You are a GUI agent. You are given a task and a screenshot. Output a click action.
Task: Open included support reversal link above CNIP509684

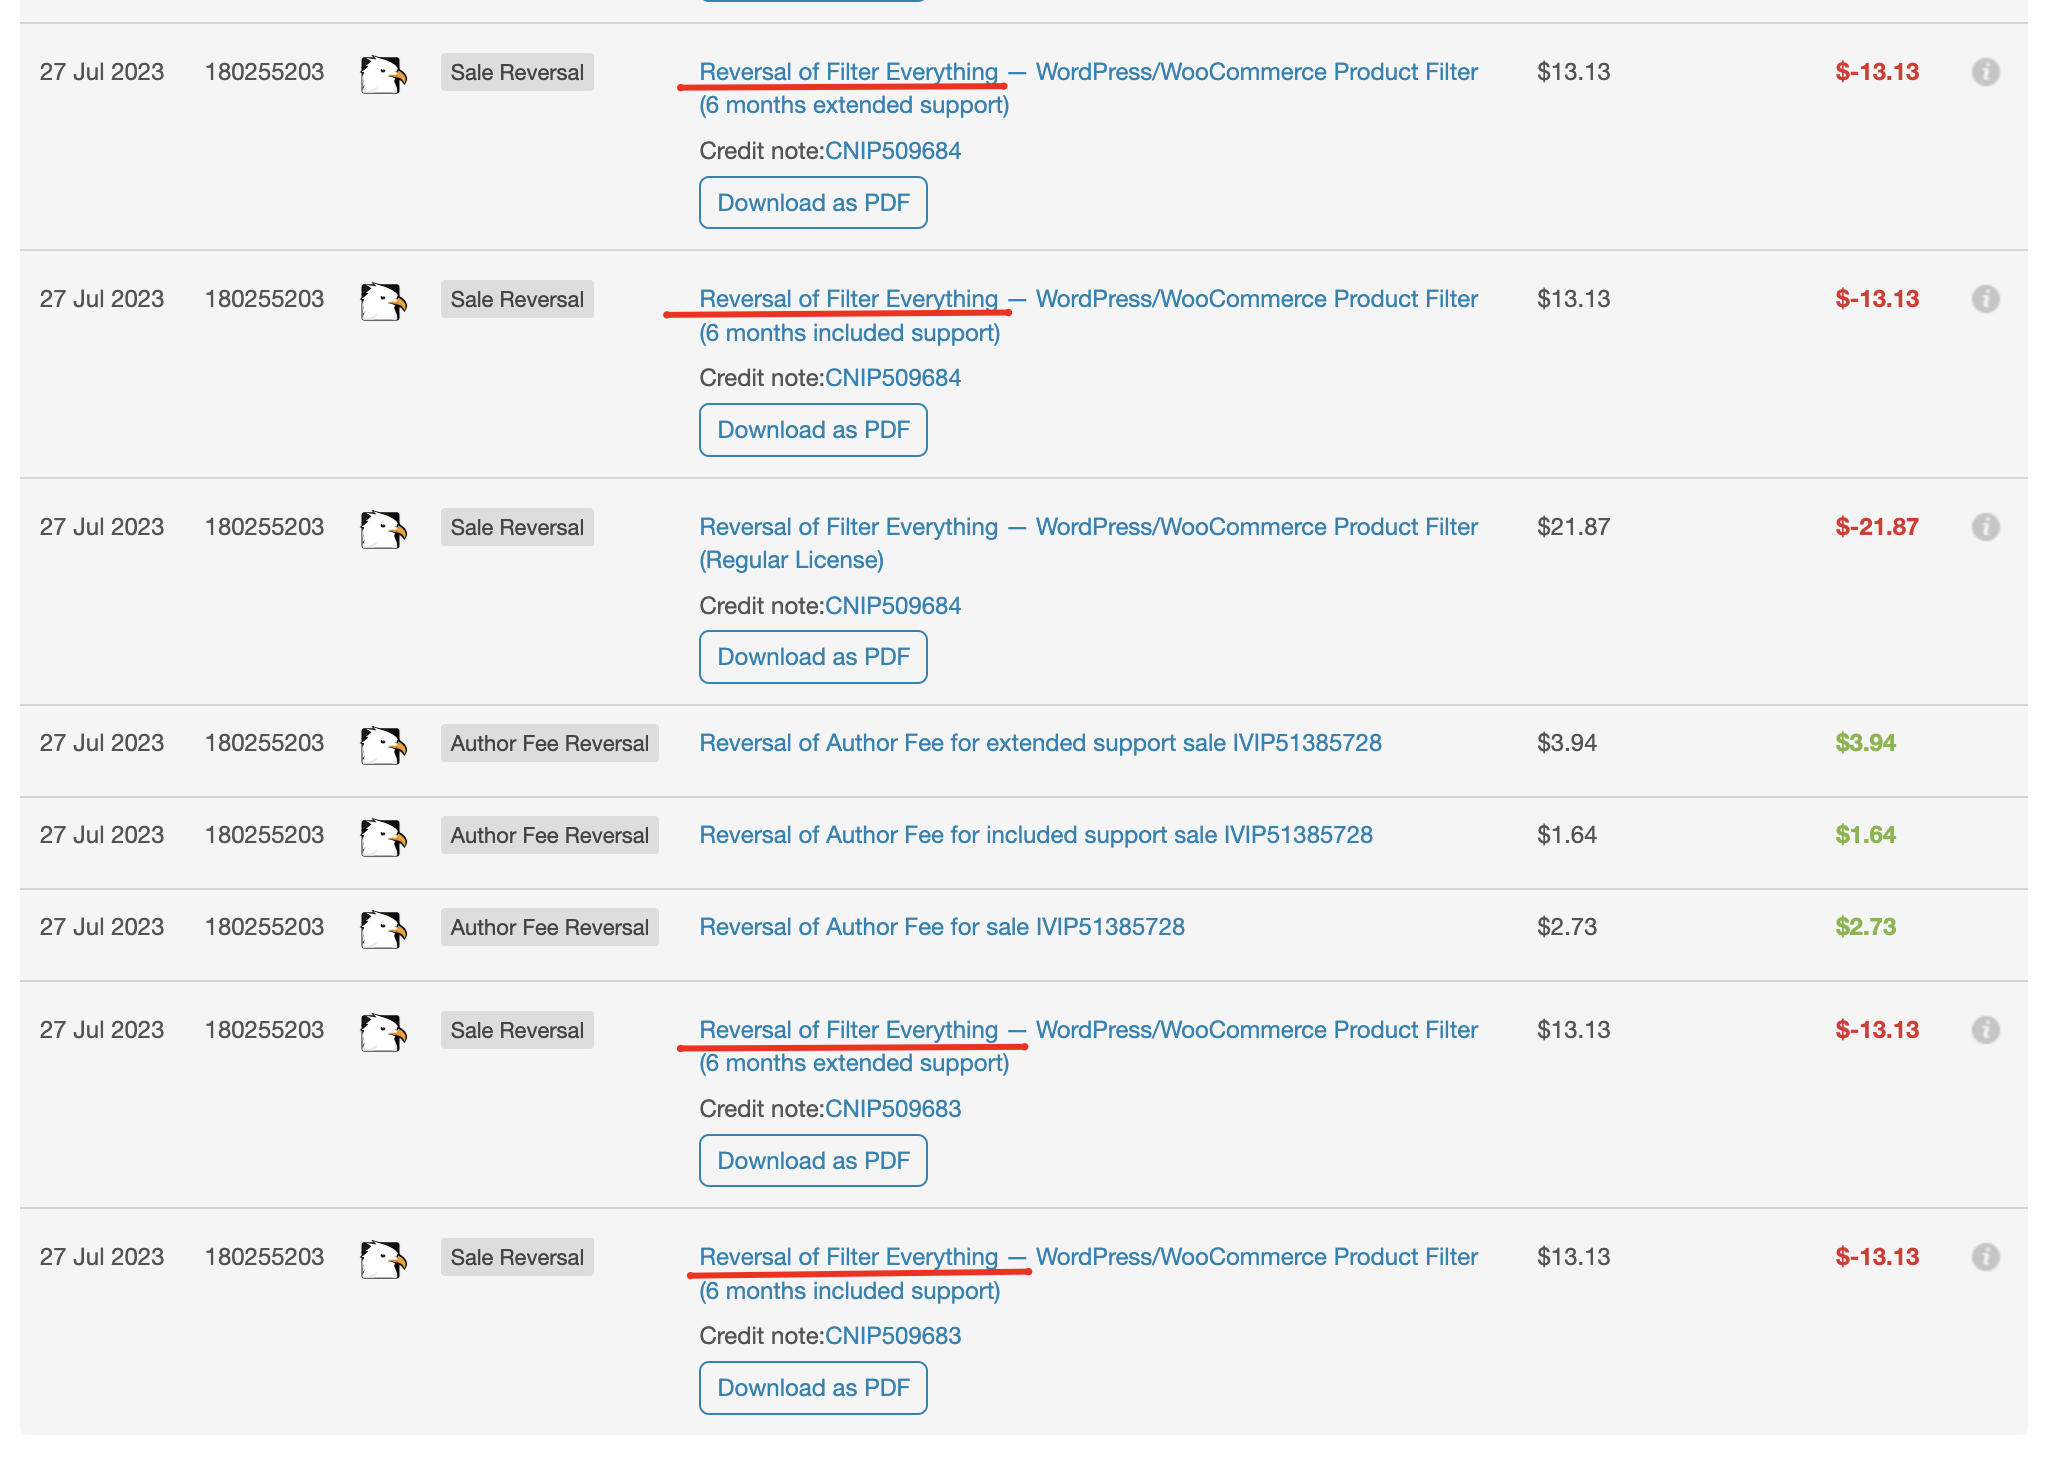coord(1088,316)
